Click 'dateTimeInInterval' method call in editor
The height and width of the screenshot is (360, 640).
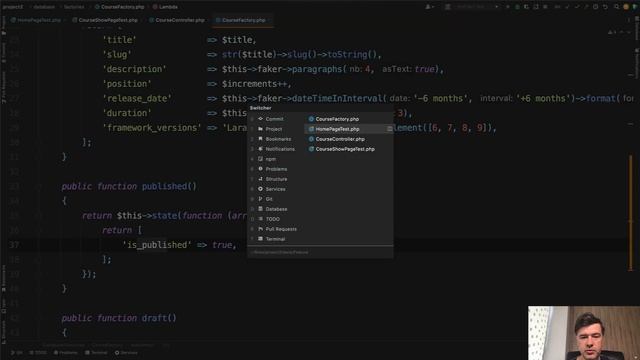pyautogui.click(x=337, y=99)
